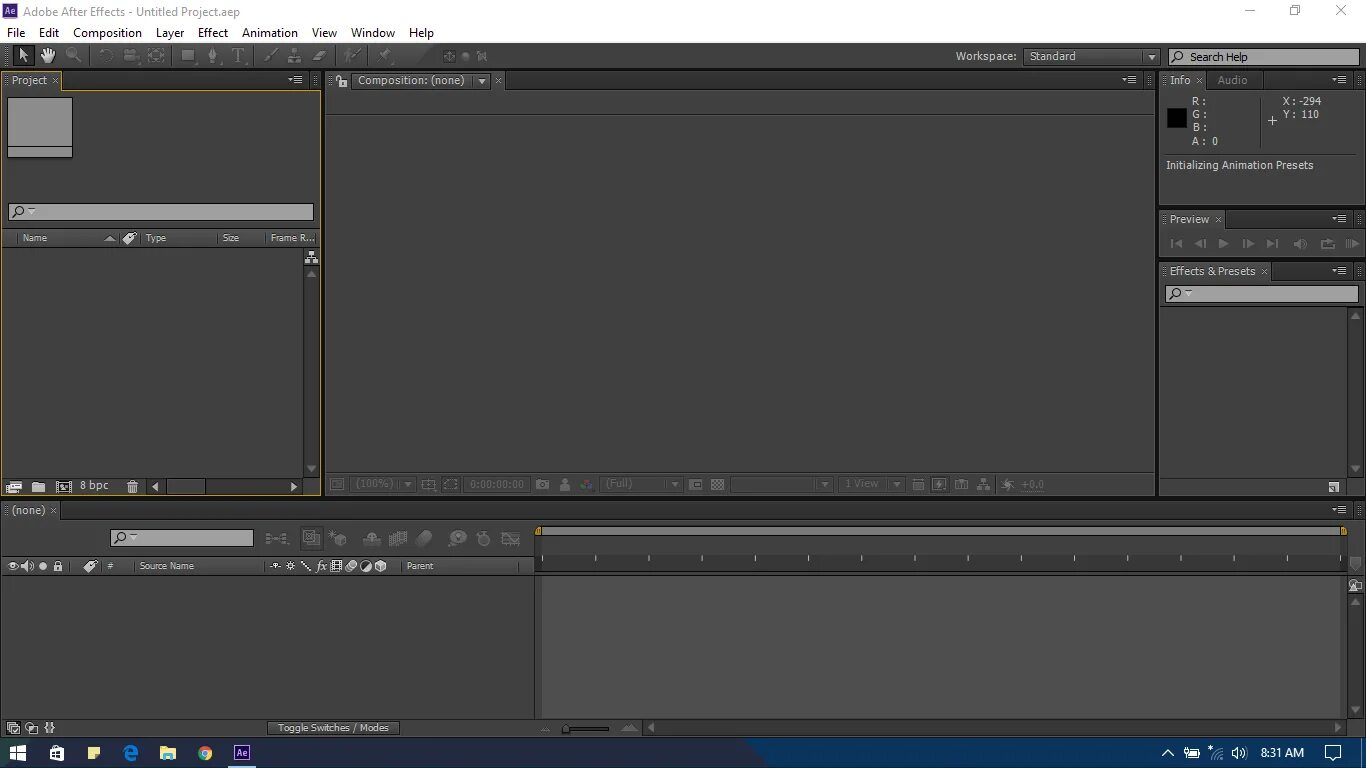Open the viewer magnification (100%) dropdown
This screenshot has height=768, width=1366.
coord(383,484)
